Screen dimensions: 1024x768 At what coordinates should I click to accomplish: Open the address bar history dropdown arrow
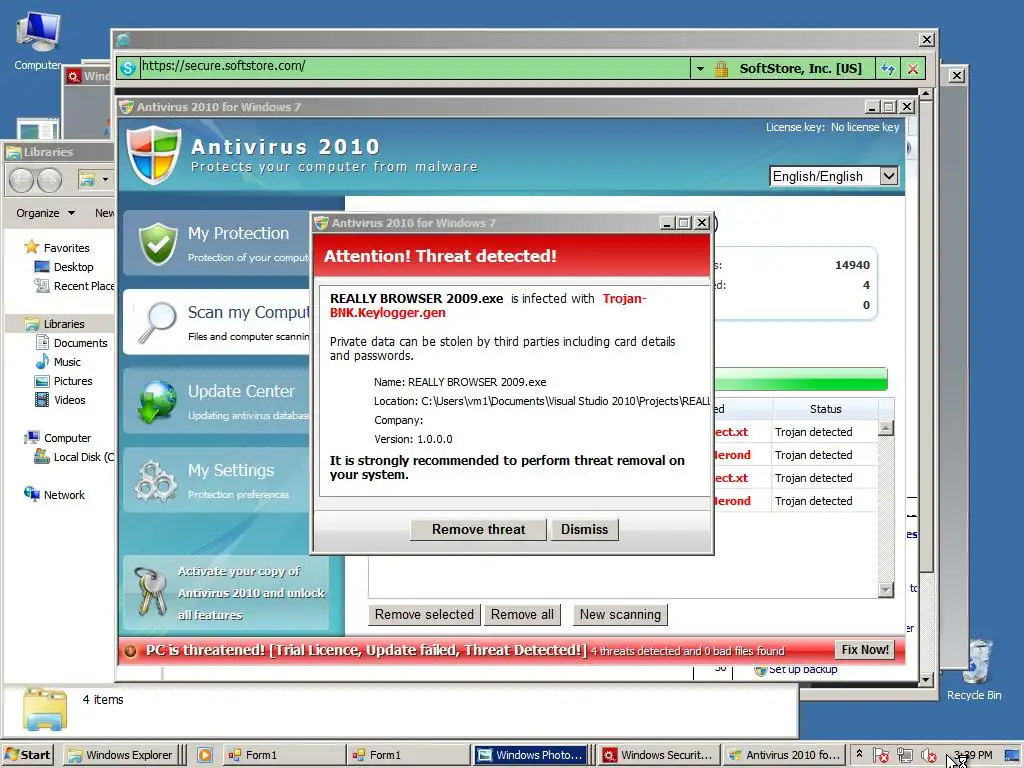click(x=700, y=69)
